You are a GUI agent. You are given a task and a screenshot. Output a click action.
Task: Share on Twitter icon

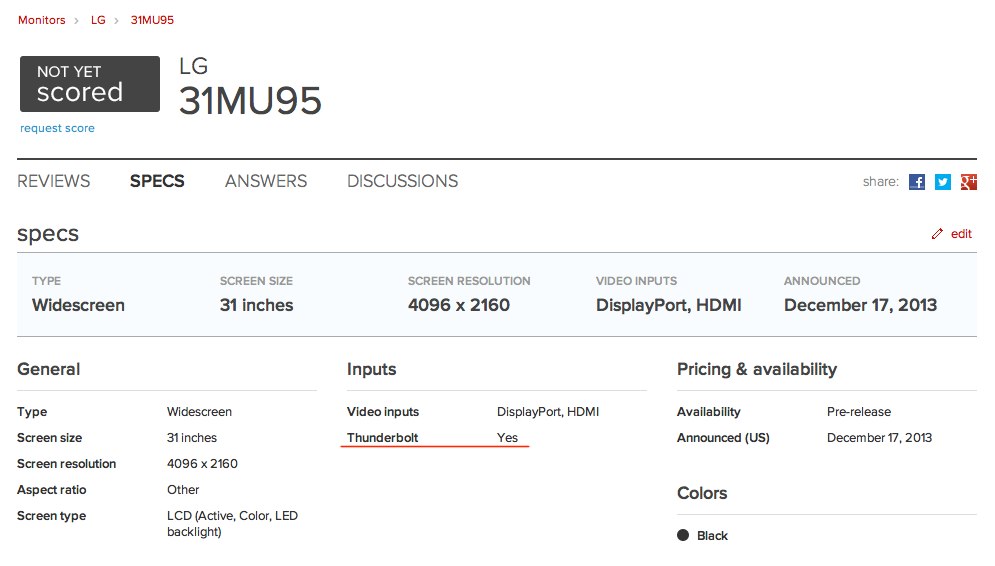pyautogui.click(x=942, y=182)
